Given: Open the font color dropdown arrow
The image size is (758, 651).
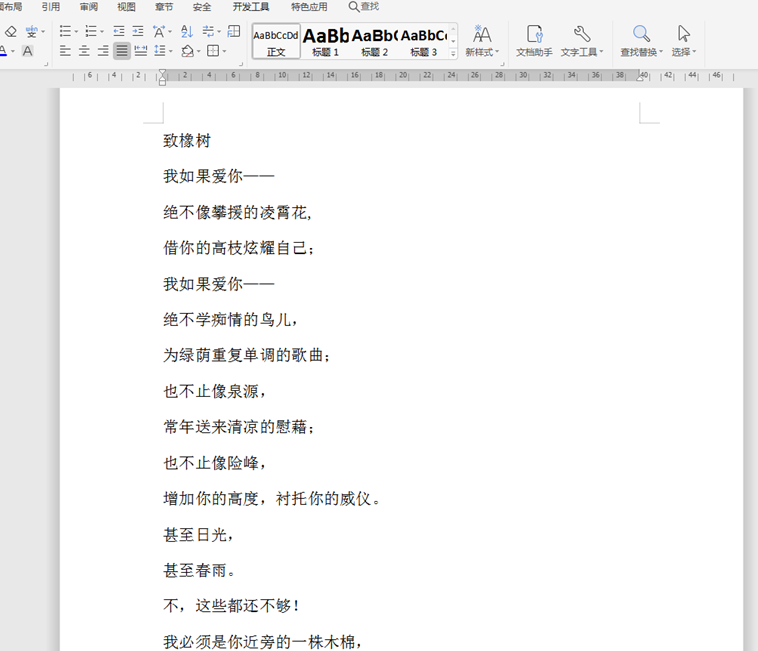Looking at the screenshot, I should click(13, 51).
